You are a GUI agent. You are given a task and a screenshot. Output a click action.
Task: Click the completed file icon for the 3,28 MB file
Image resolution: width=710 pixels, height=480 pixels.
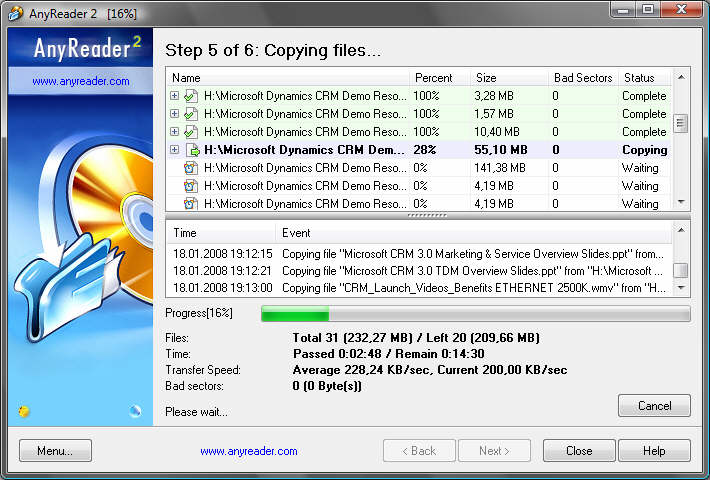click(190, 96)
